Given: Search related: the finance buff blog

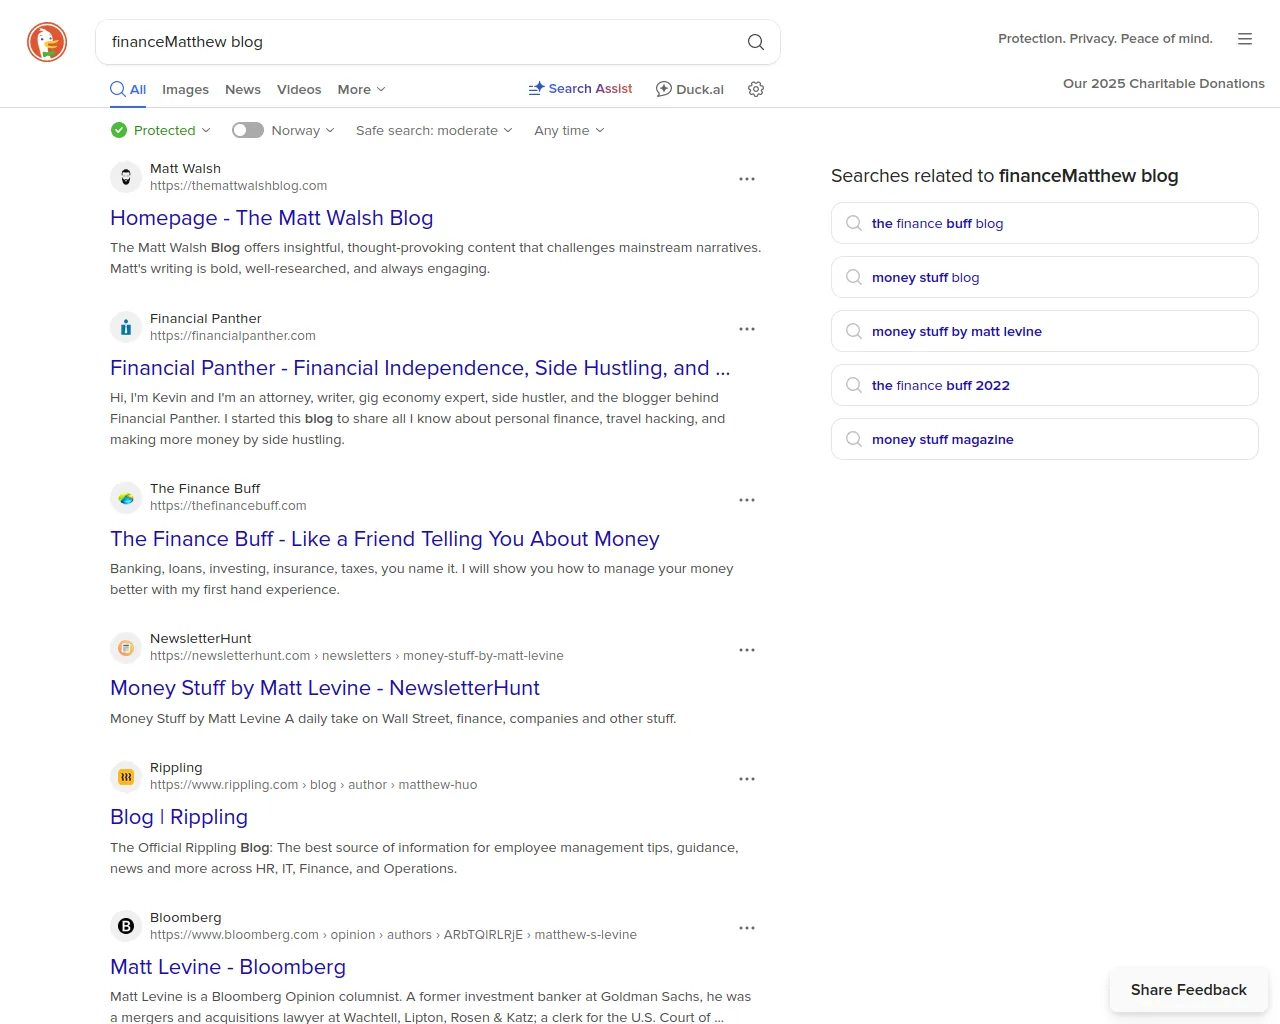Looking at the screenshot, I should pyautogui.click(x=1045, y=223).
